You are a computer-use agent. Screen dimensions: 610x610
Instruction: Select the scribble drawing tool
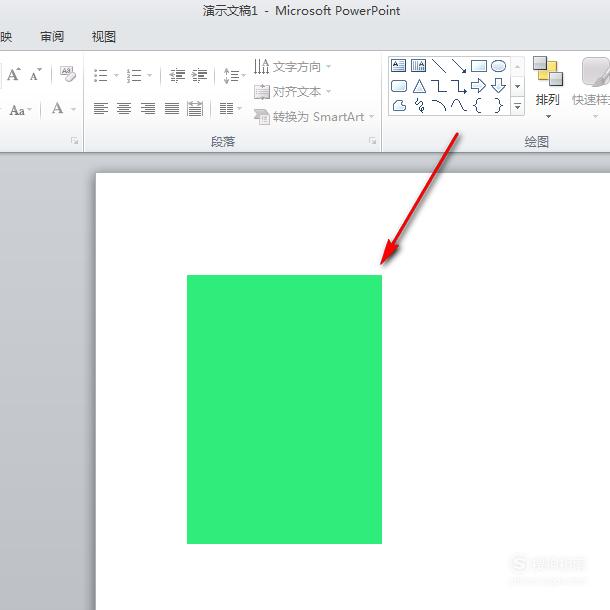pyautogui.click(x=419, y=105)
